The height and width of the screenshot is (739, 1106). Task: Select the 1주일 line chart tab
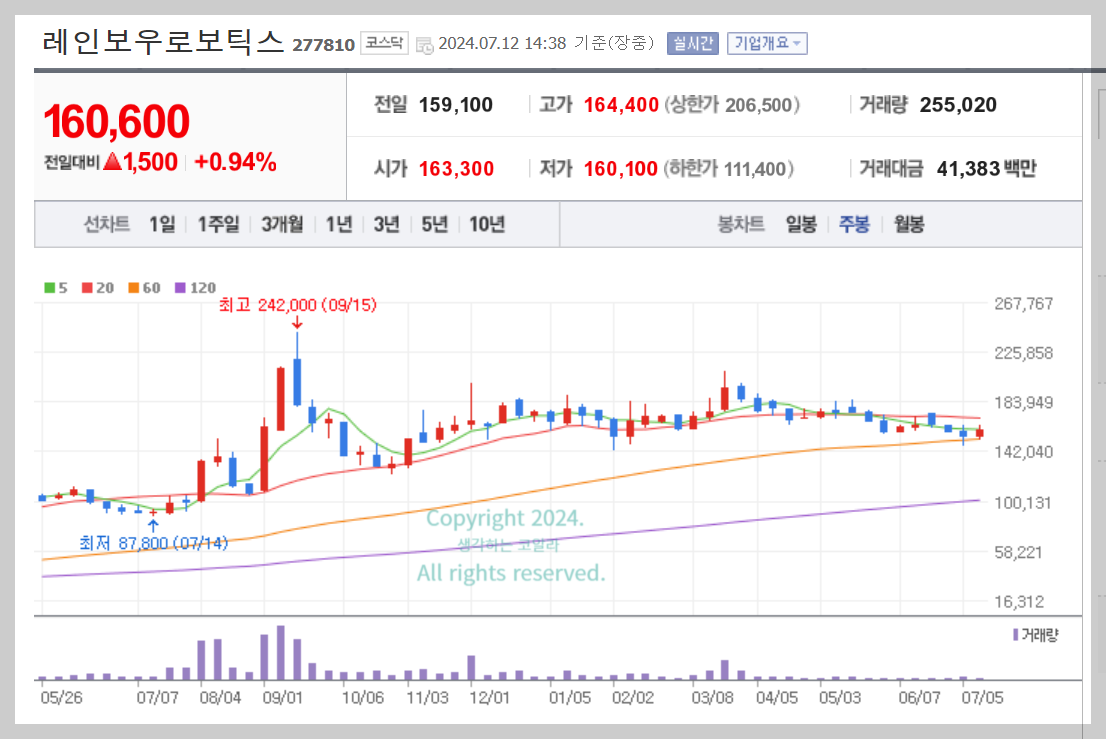(x=218, y=224)
